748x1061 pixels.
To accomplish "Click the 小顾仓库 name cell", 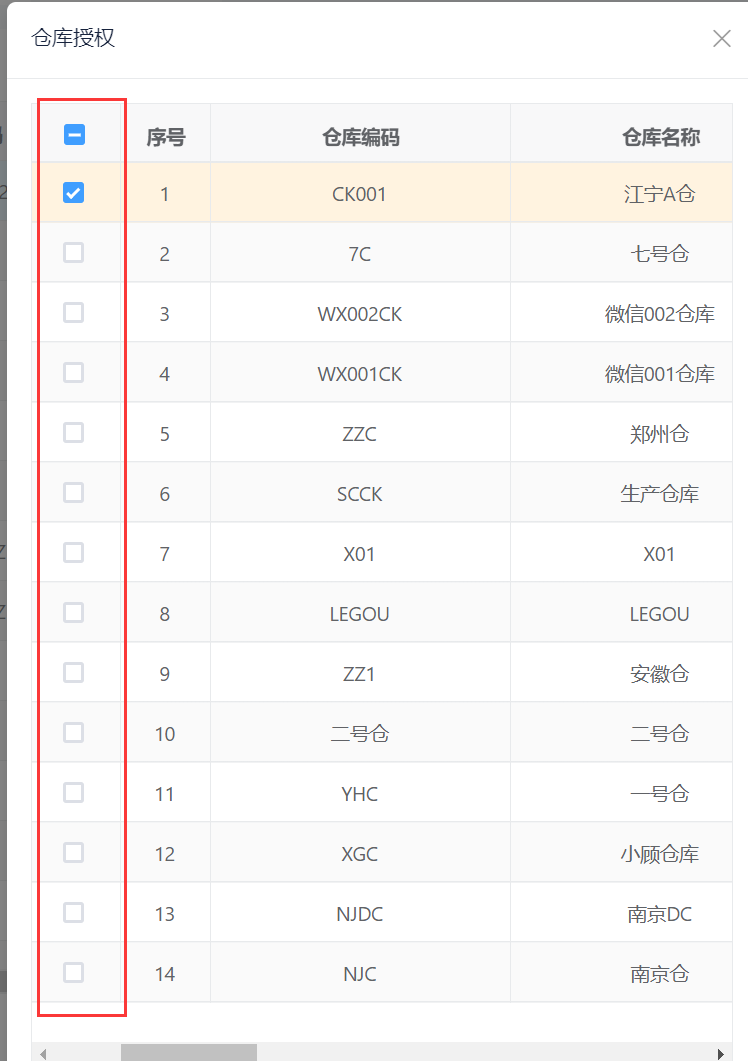I will [x=621, y=854].
